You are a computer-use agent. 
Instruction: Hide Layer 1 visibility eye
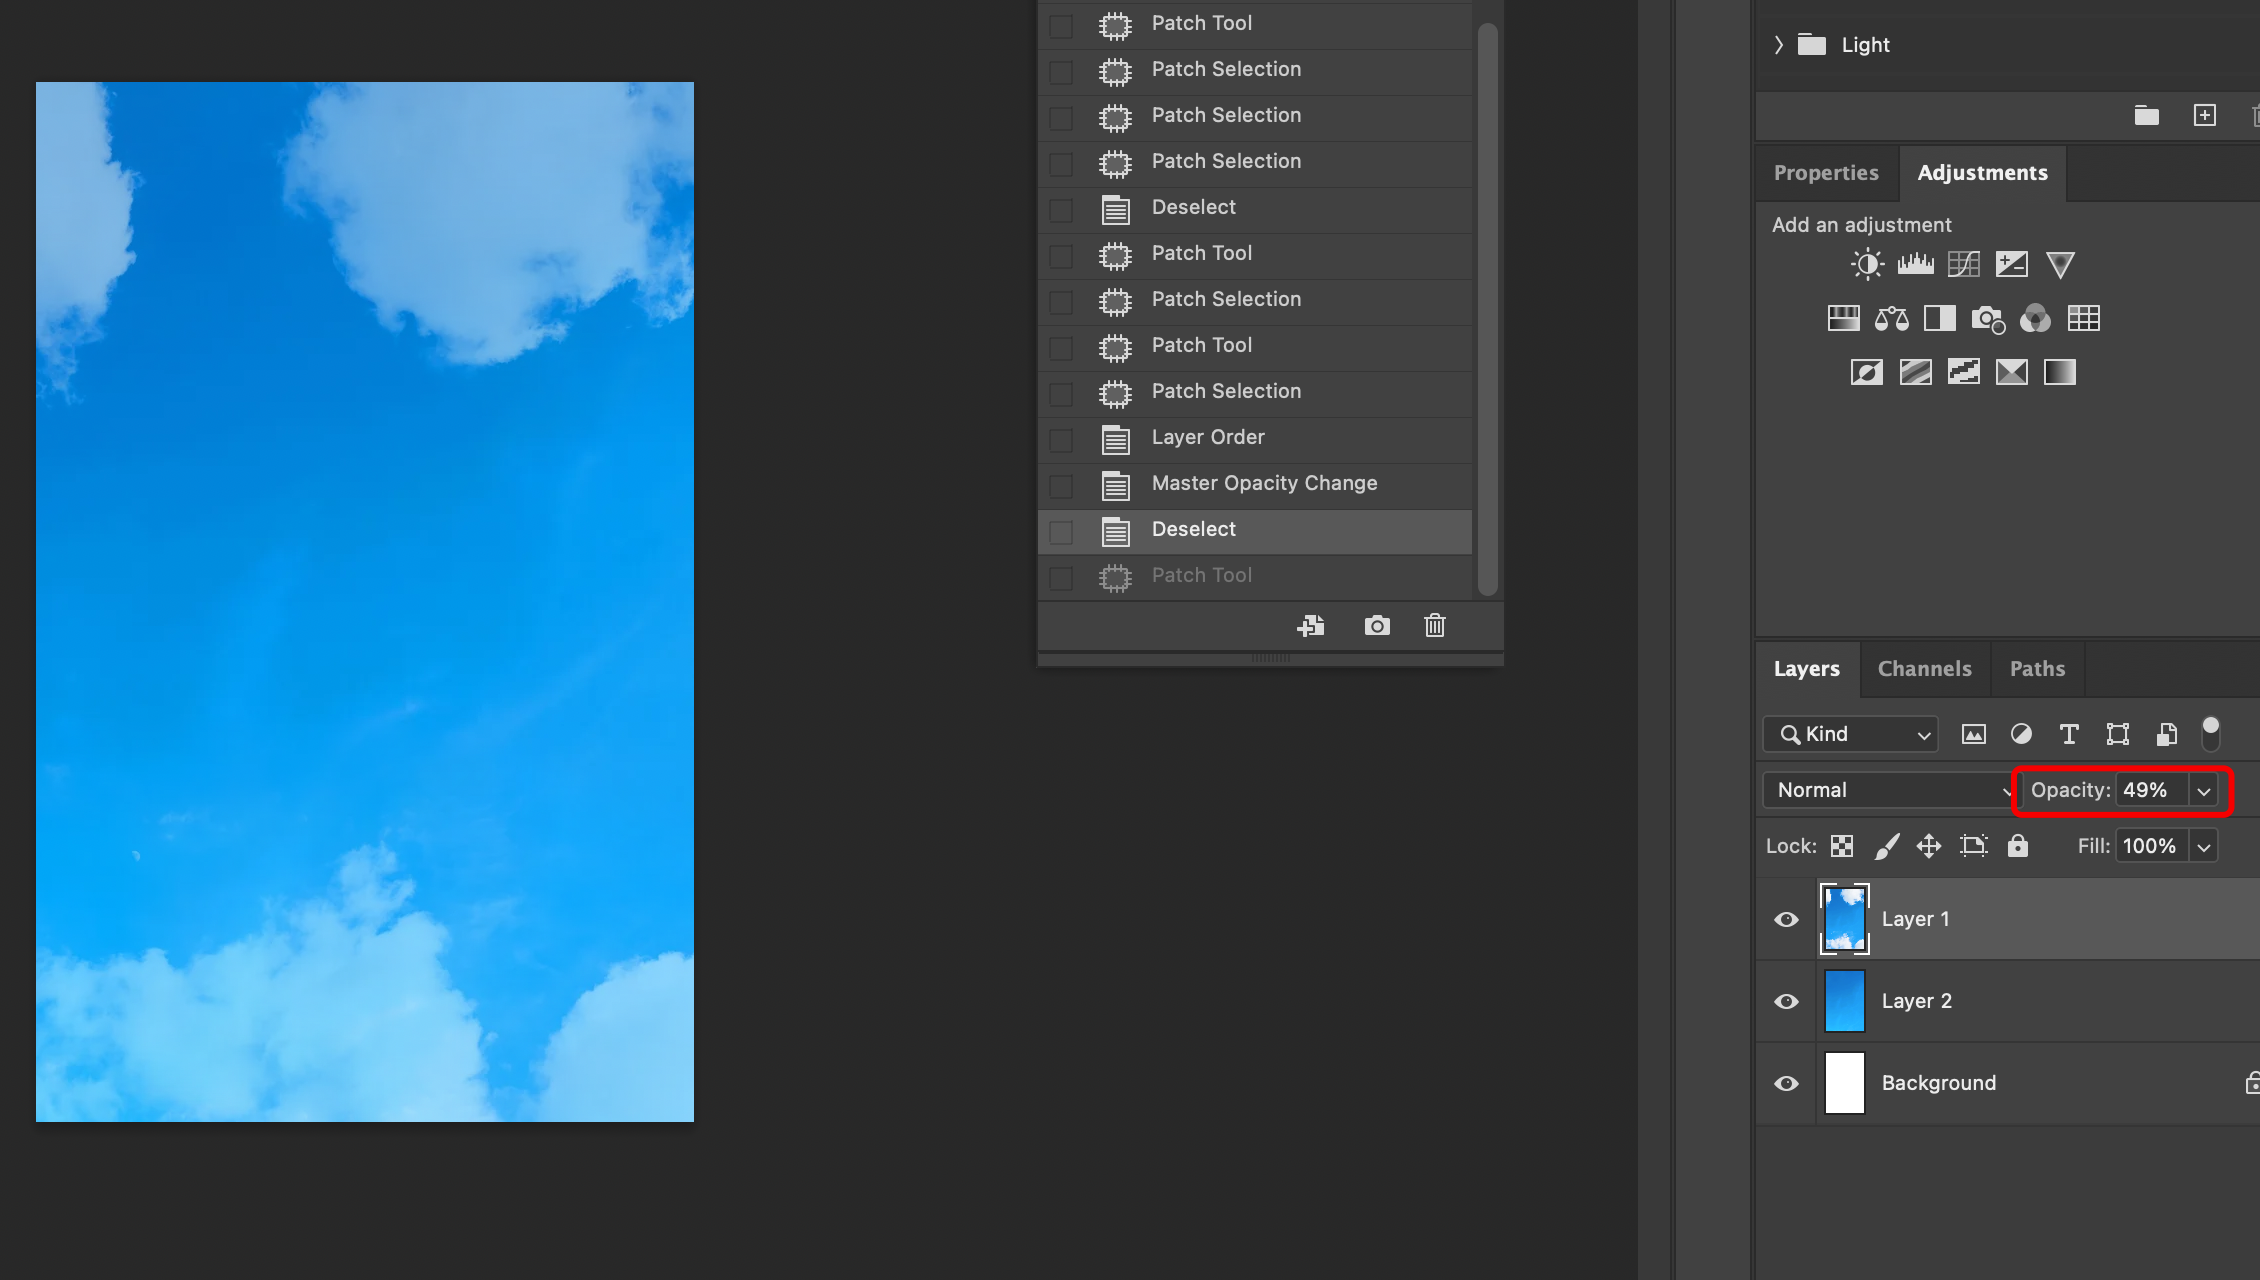1786,919
